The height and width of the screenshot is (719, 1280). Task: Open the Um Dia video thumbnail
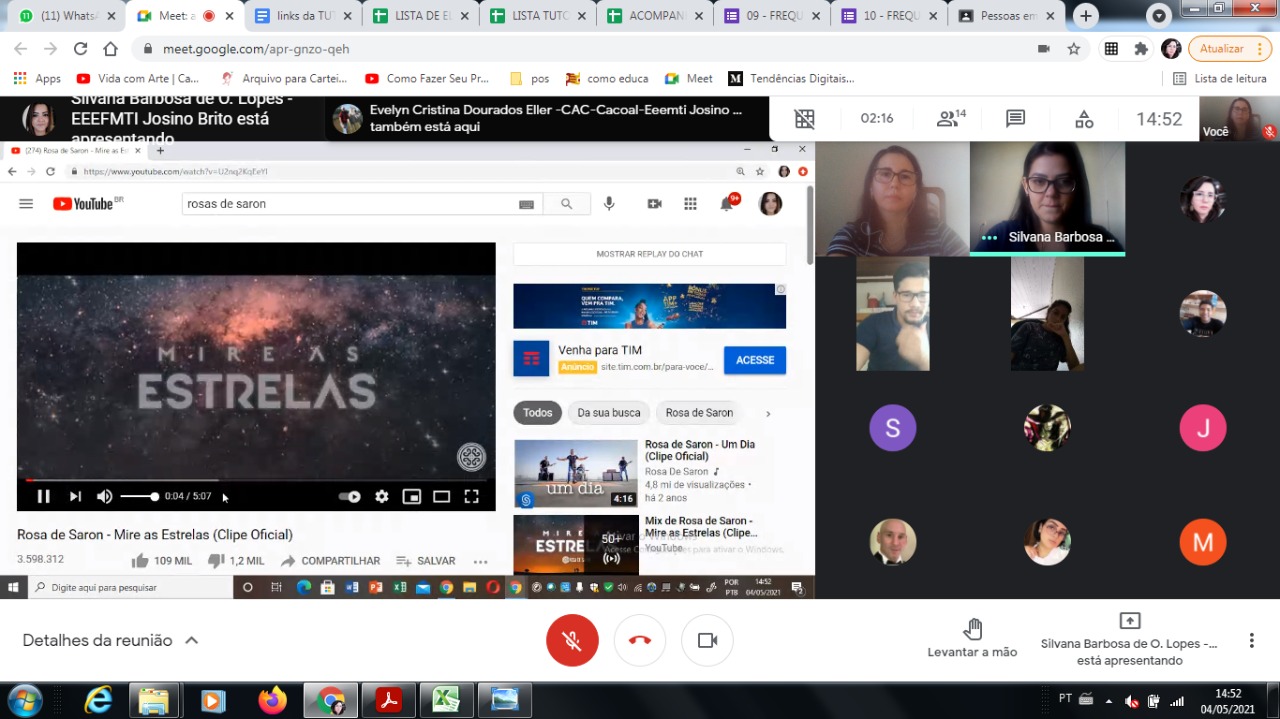pos(576,474)
